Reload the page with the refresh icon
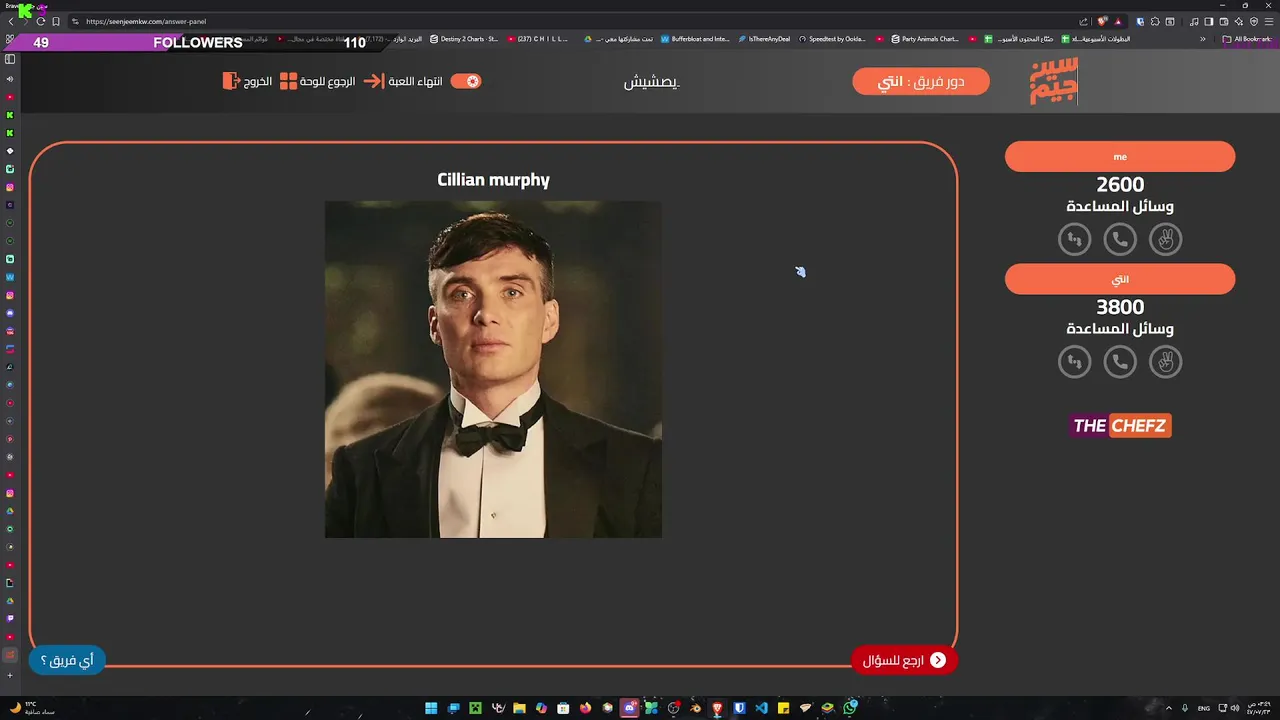The width and height of the screenshot is (1280, 720). (41, 22)
